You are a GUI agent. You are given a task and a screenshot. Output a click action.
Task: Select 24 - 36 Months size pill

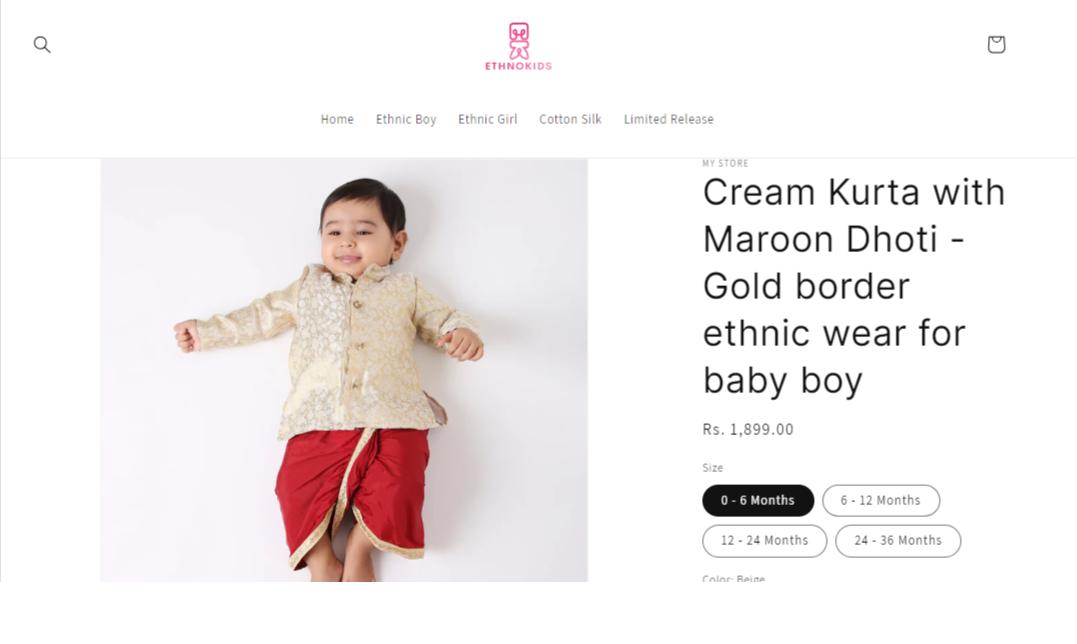[x=898, y=540]
